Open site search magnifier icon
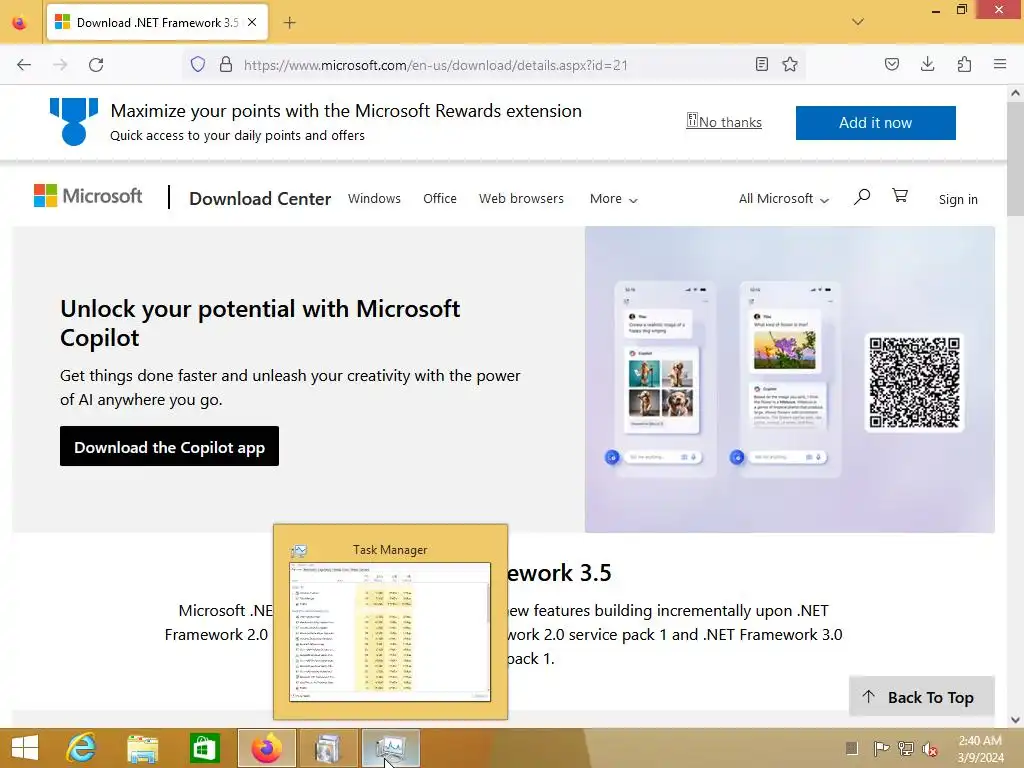Screen dimensions: 1024x768 (862, 197)
